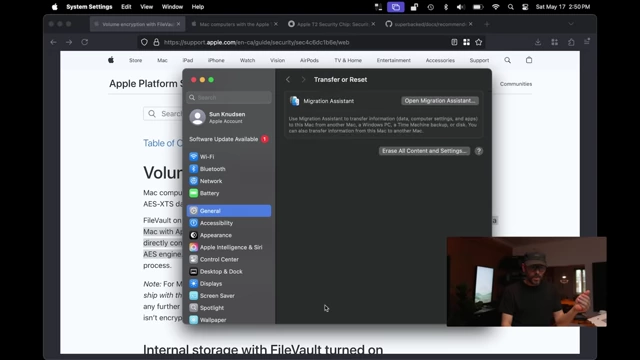Click the battery menu bar icon

478,7
